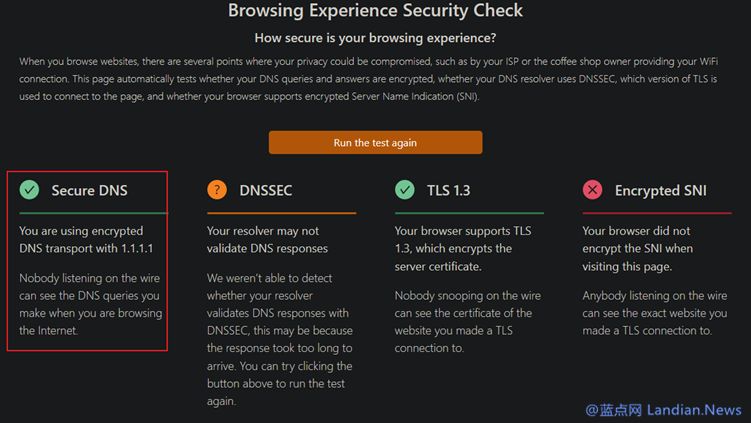Select the DNSSEC heading text

(266, 191)
